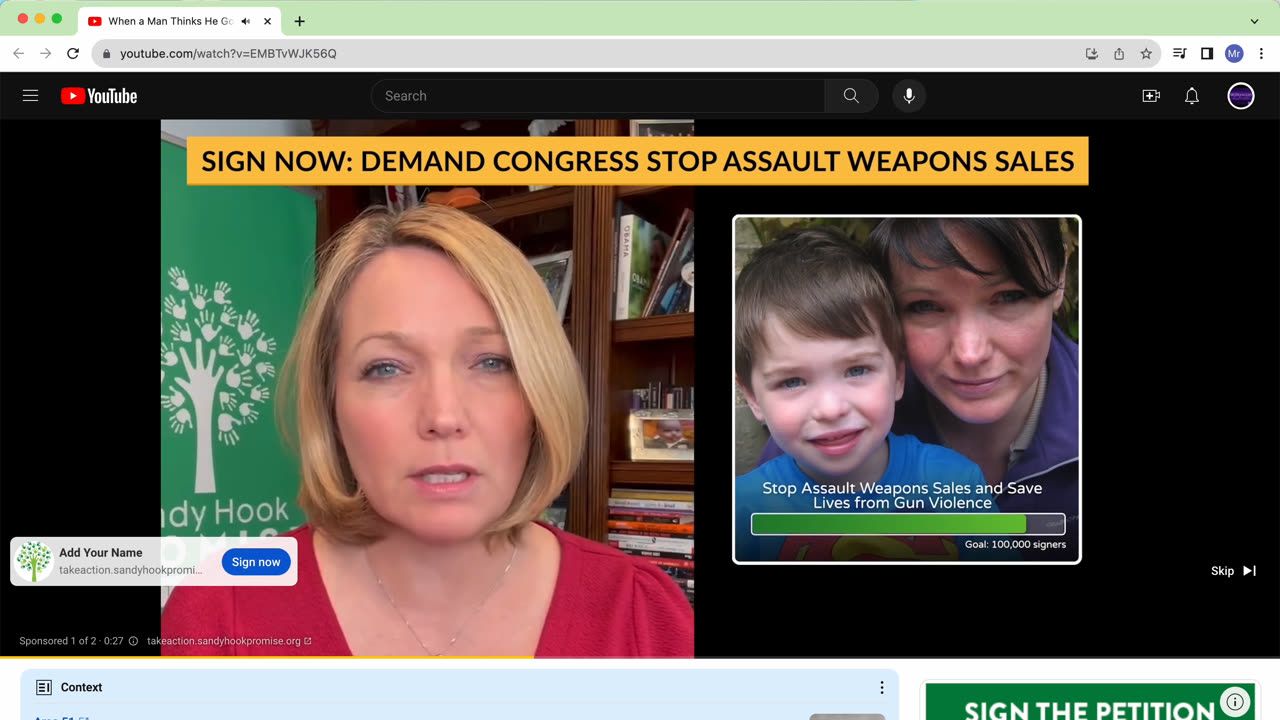Screen dimensions: 1280x720
Task: Click the browser forward arrow
Action: point(45,53)
